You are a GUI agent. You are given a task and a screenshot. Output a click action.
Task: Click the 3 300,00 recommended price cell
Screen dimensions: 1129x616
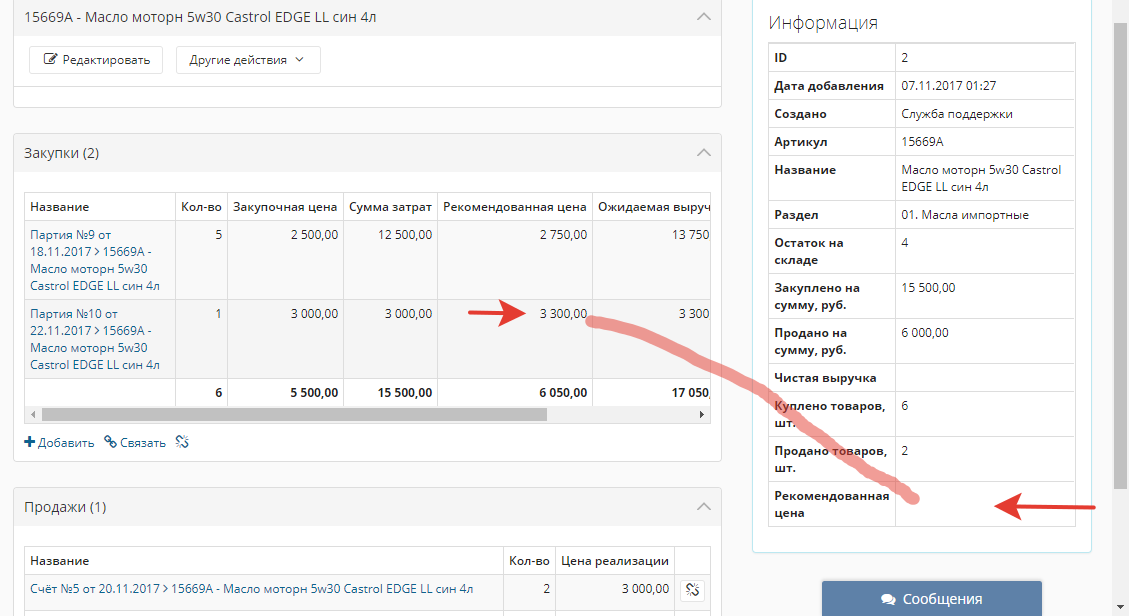click(515, 339)
